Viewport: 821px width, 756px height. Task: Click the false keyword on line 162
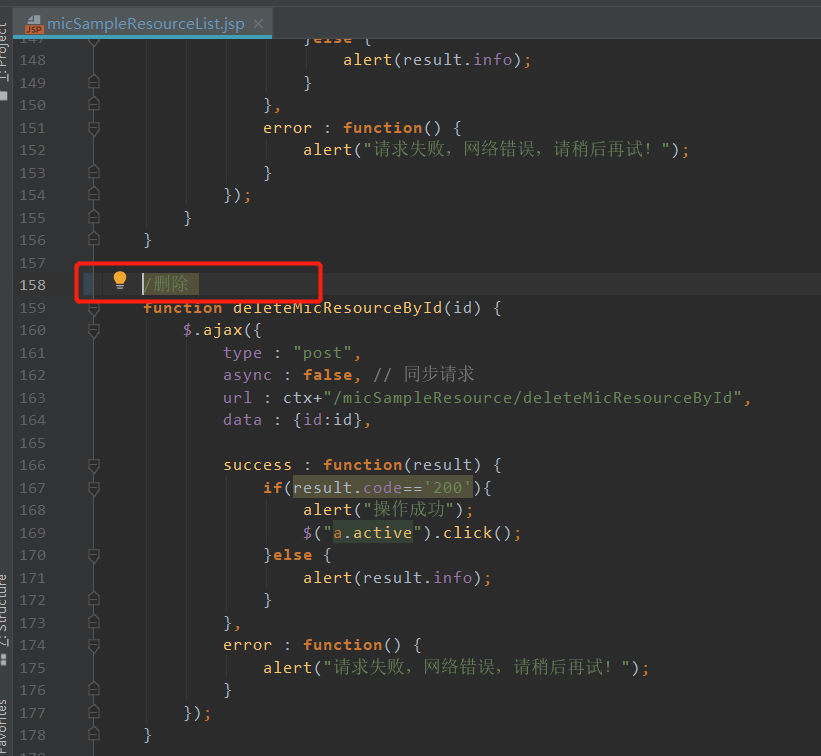pos(328,375)
